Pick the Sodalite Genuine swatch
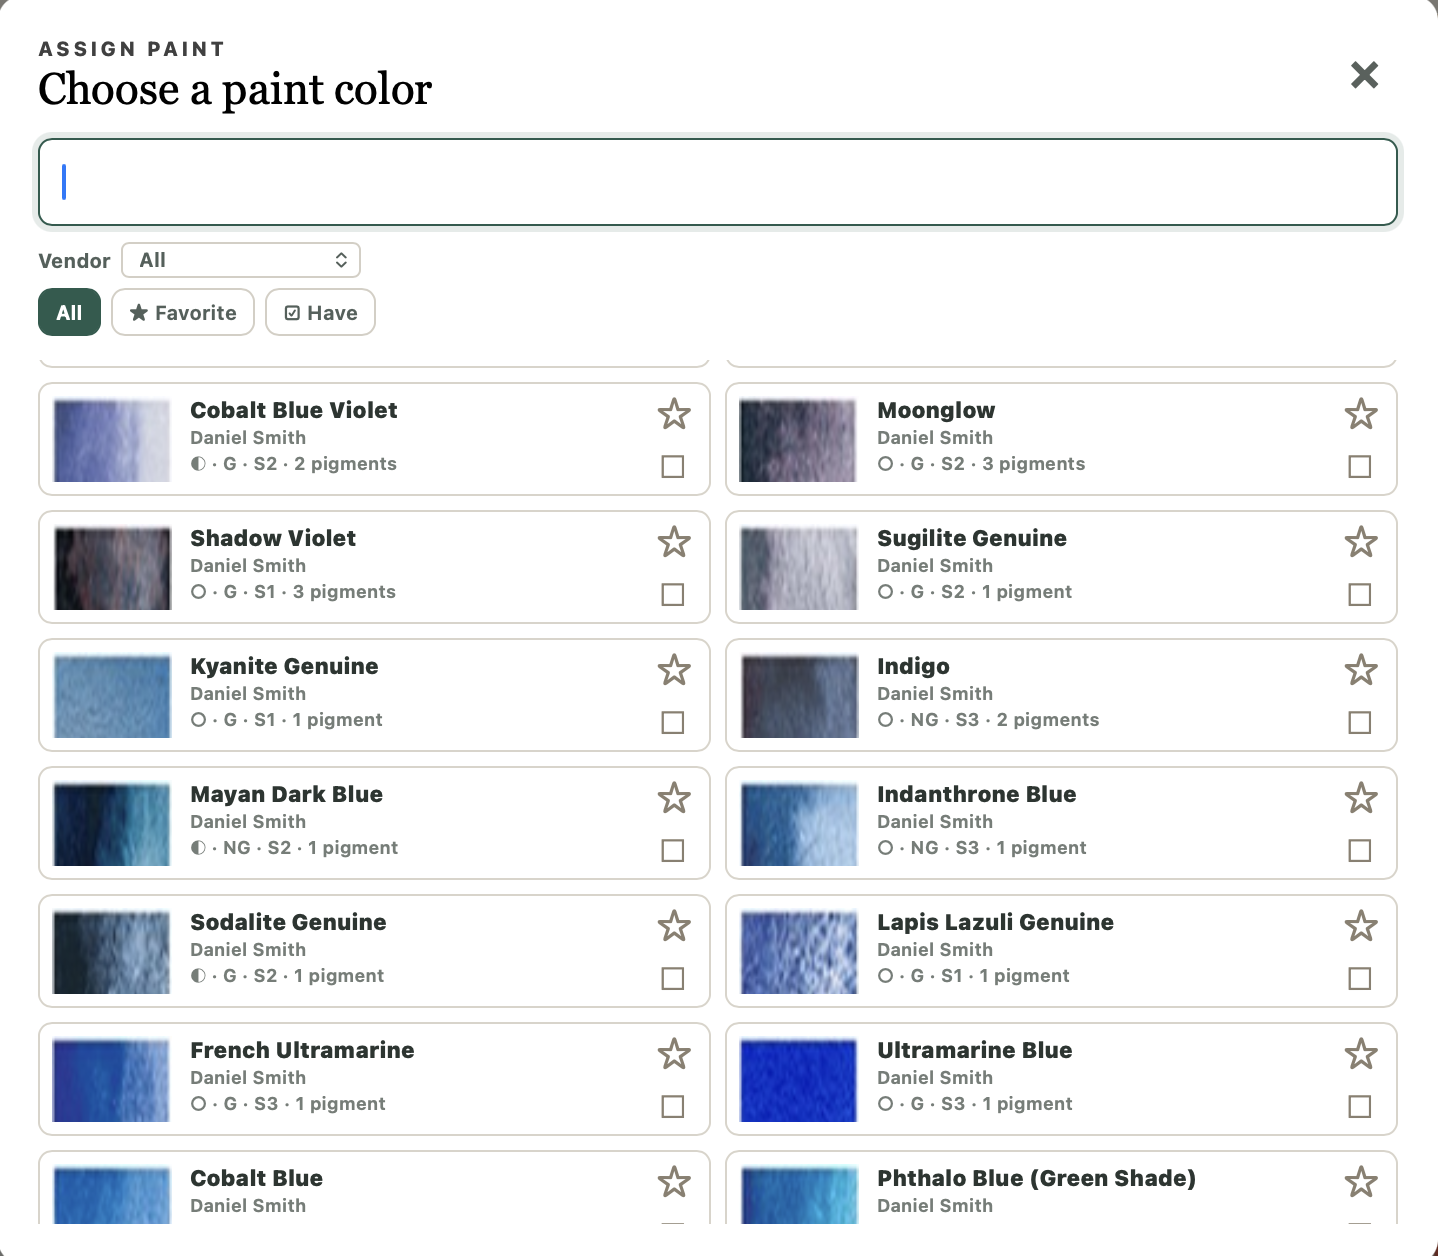 [x=112, y=952]
